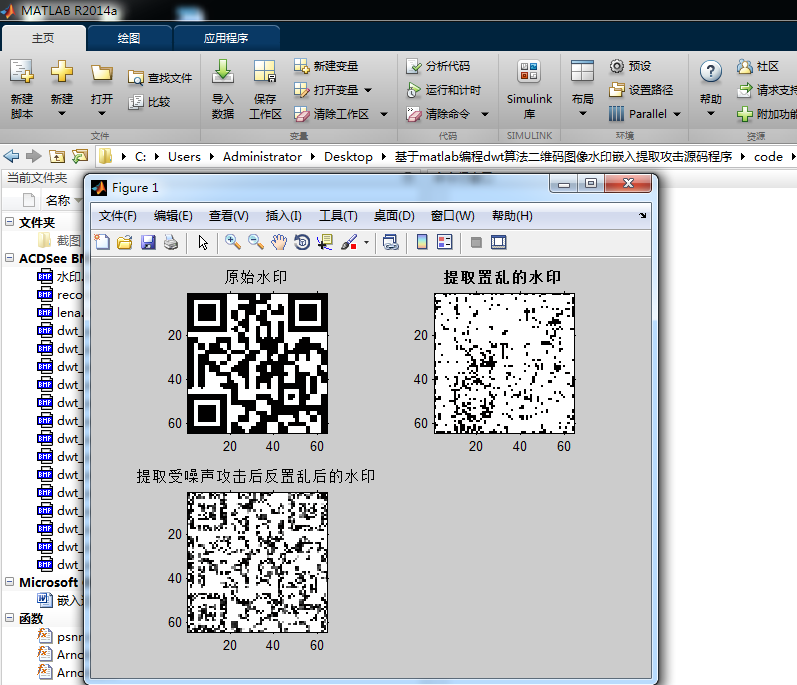Select Rotate 3D tool in Figure 1
Viewport: 797px width, 685px height.
click(x=302, y=242)
